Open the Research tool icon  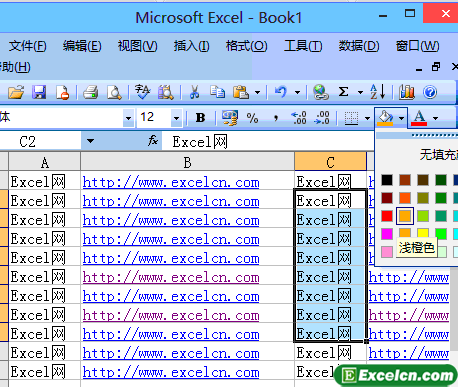point(166,92)
